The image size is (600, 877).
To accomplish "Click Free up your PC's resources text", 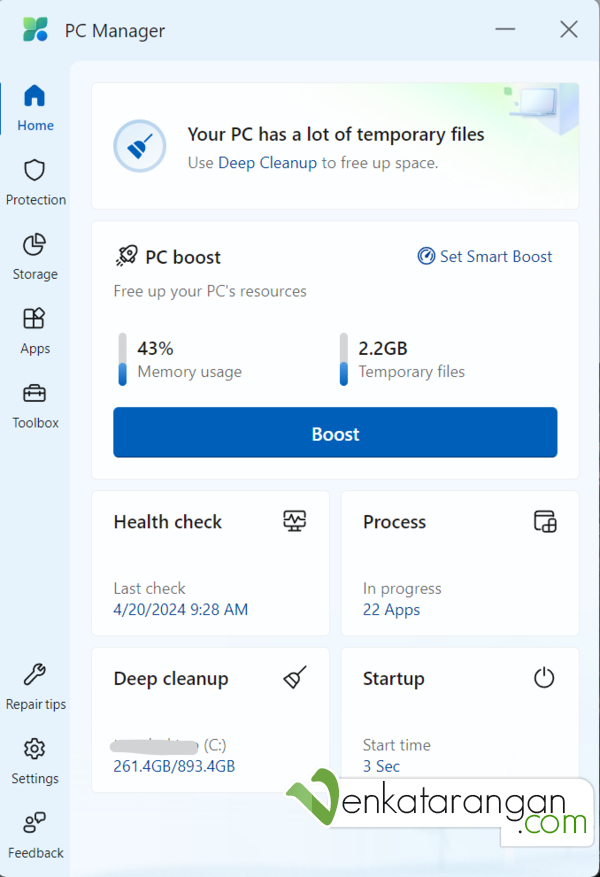I will pyautogui.click(x=210, y=291).
